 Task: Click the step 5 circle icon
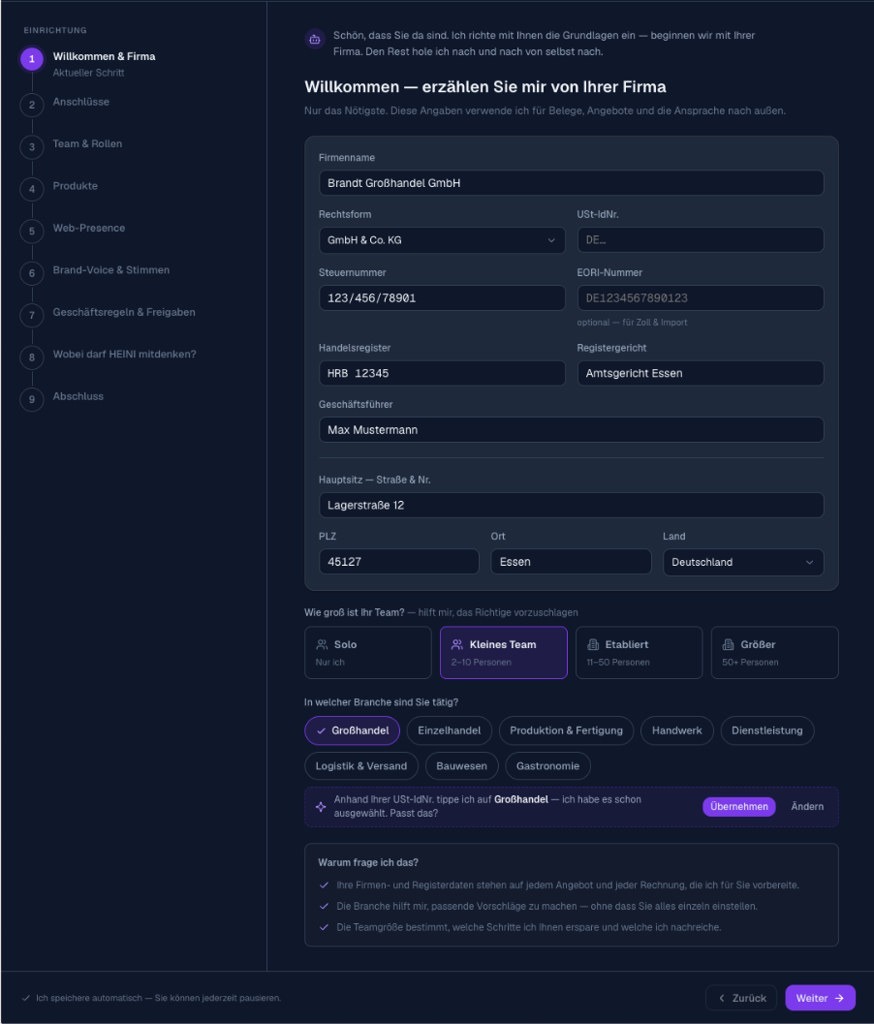click(x=32, y=231)
